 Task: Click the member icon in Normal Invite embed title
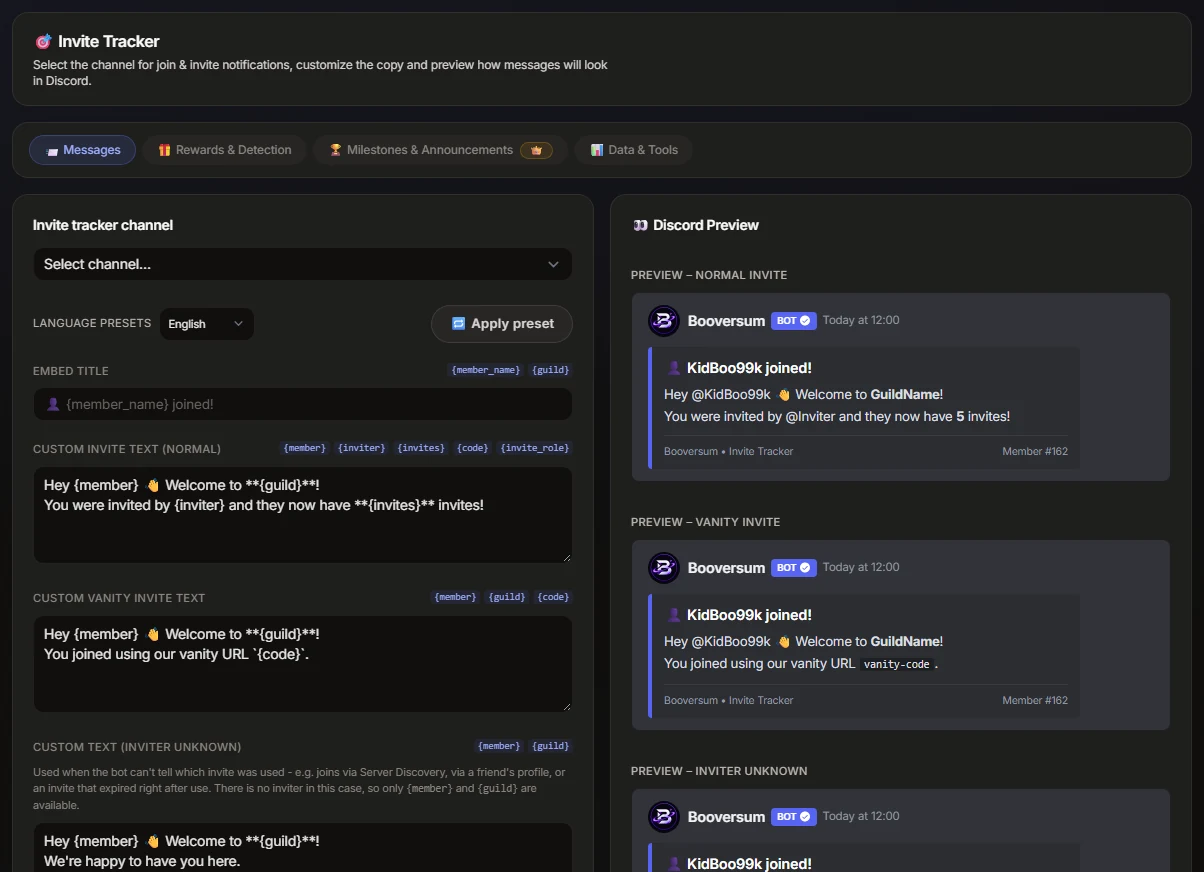point(674,368)
